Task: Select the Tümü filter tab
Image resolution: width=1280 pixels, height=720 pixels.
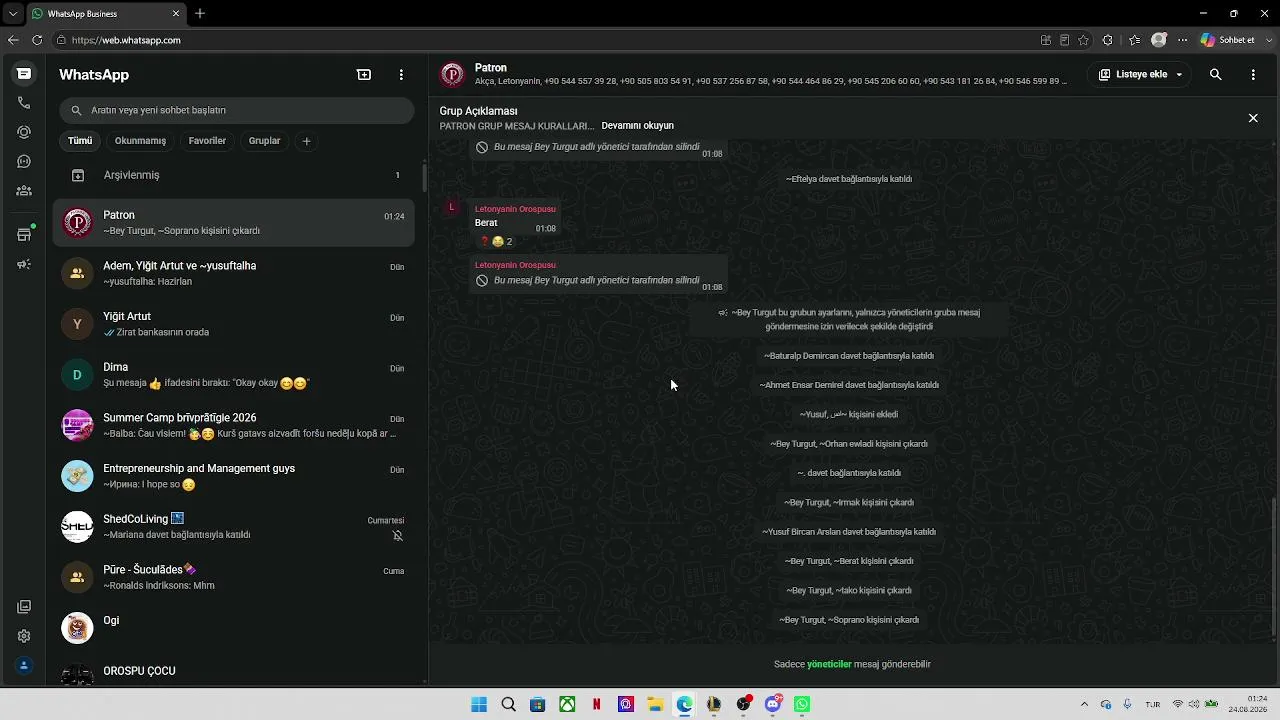Action: [x=80, y=141]
